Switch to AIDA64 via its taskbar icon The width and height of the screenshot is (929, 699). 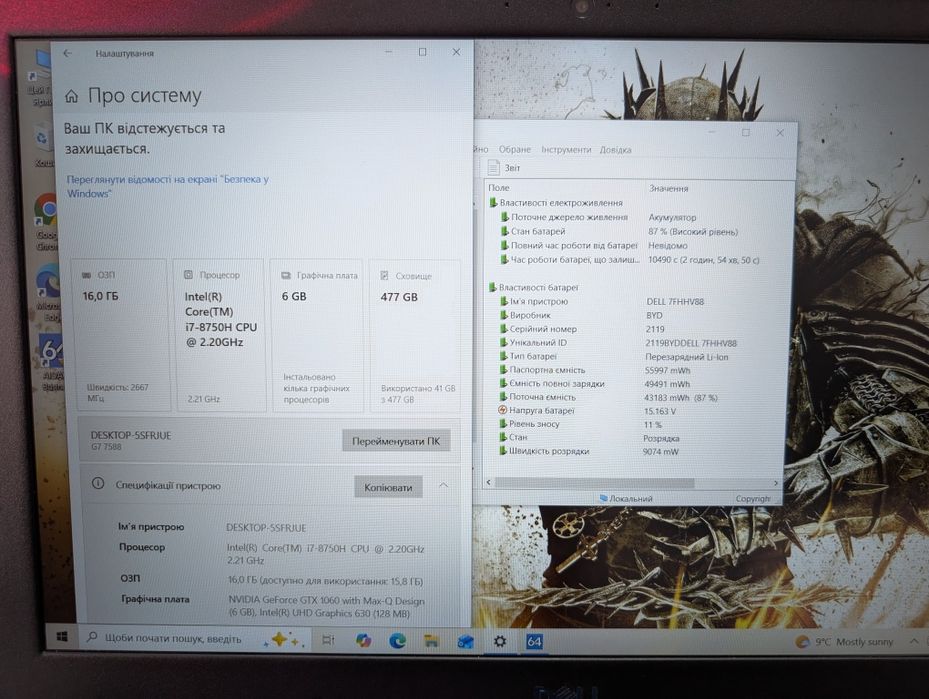click(x=534, y=641)
